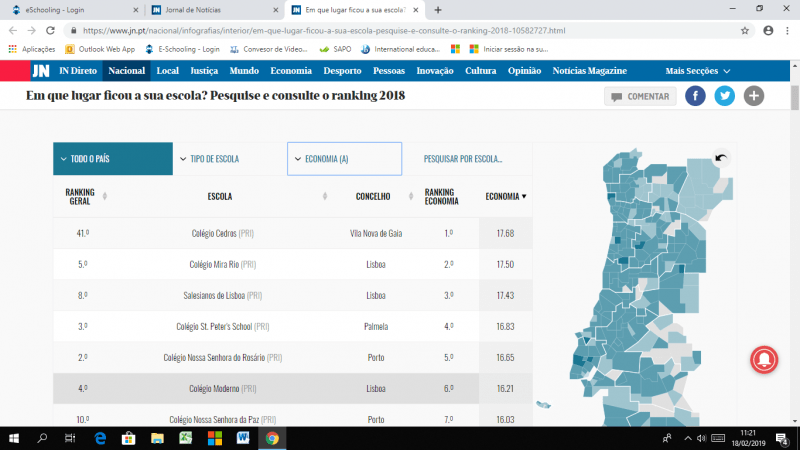Open the Conversor de Video bookmark
This screenshot has width=800, height=450.
click(269, 49)
